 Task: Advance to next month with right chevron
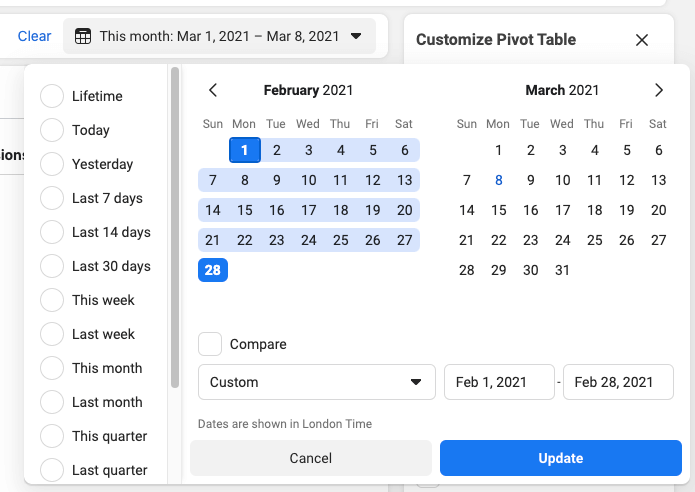tap(659, 90)
